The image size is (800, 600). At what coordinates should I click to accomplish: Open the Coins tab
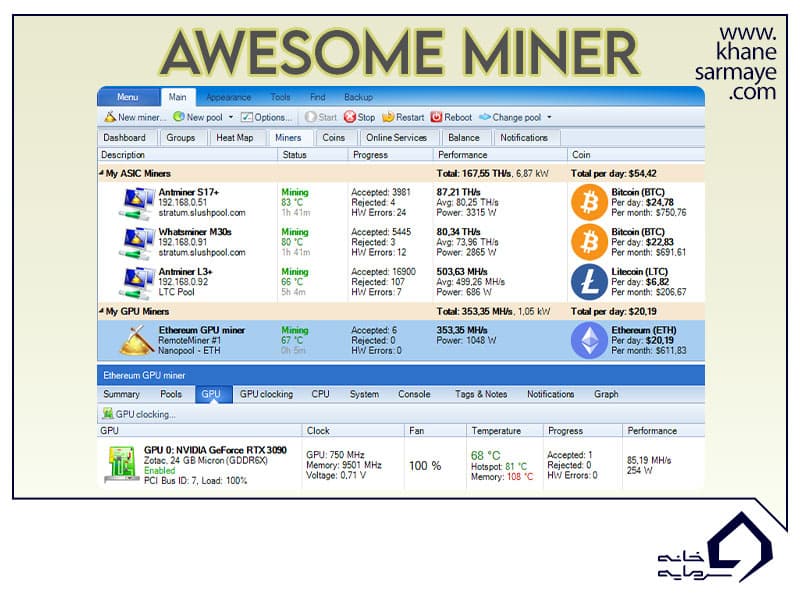(334, 138)
